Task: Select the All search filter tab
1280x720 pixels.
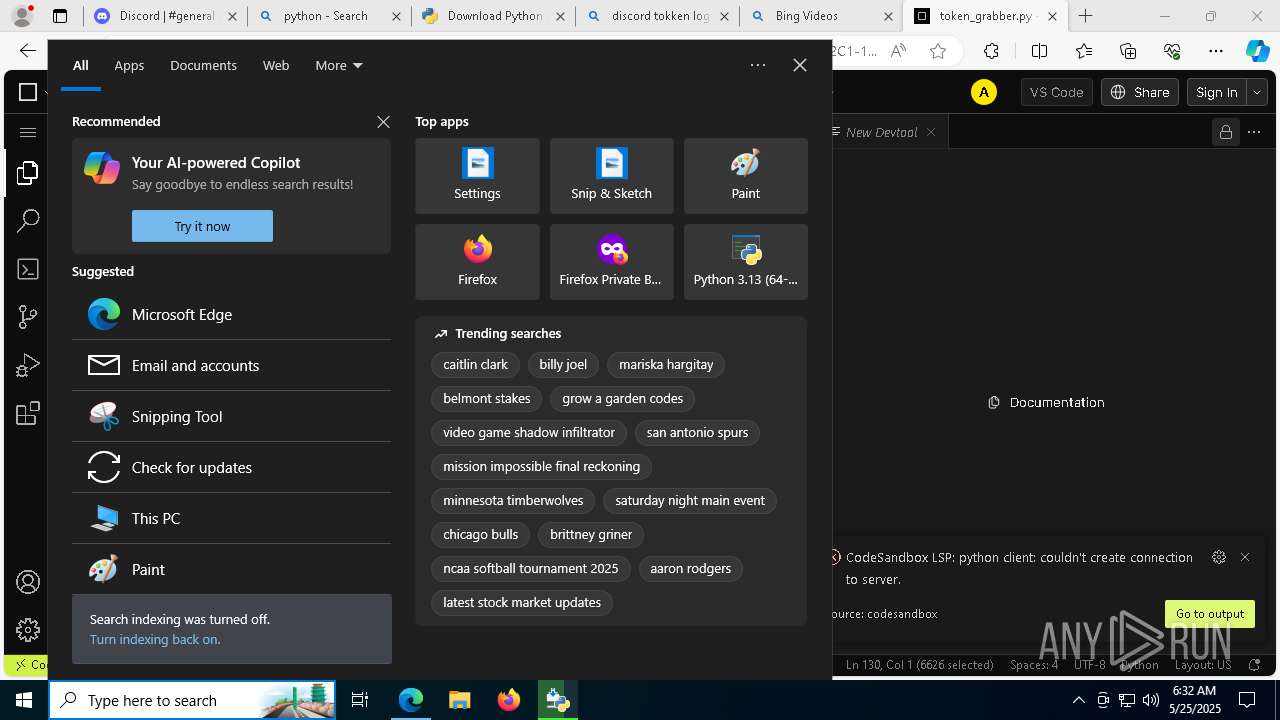Action: click(80, 65)
